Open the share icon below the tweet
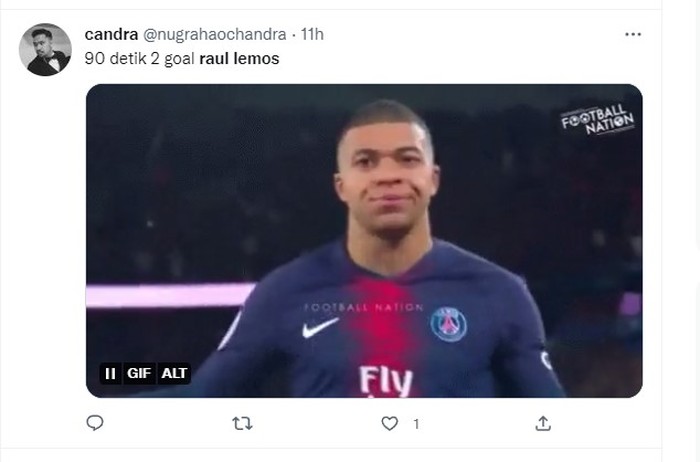700x462 pixels. coord(543,424)
